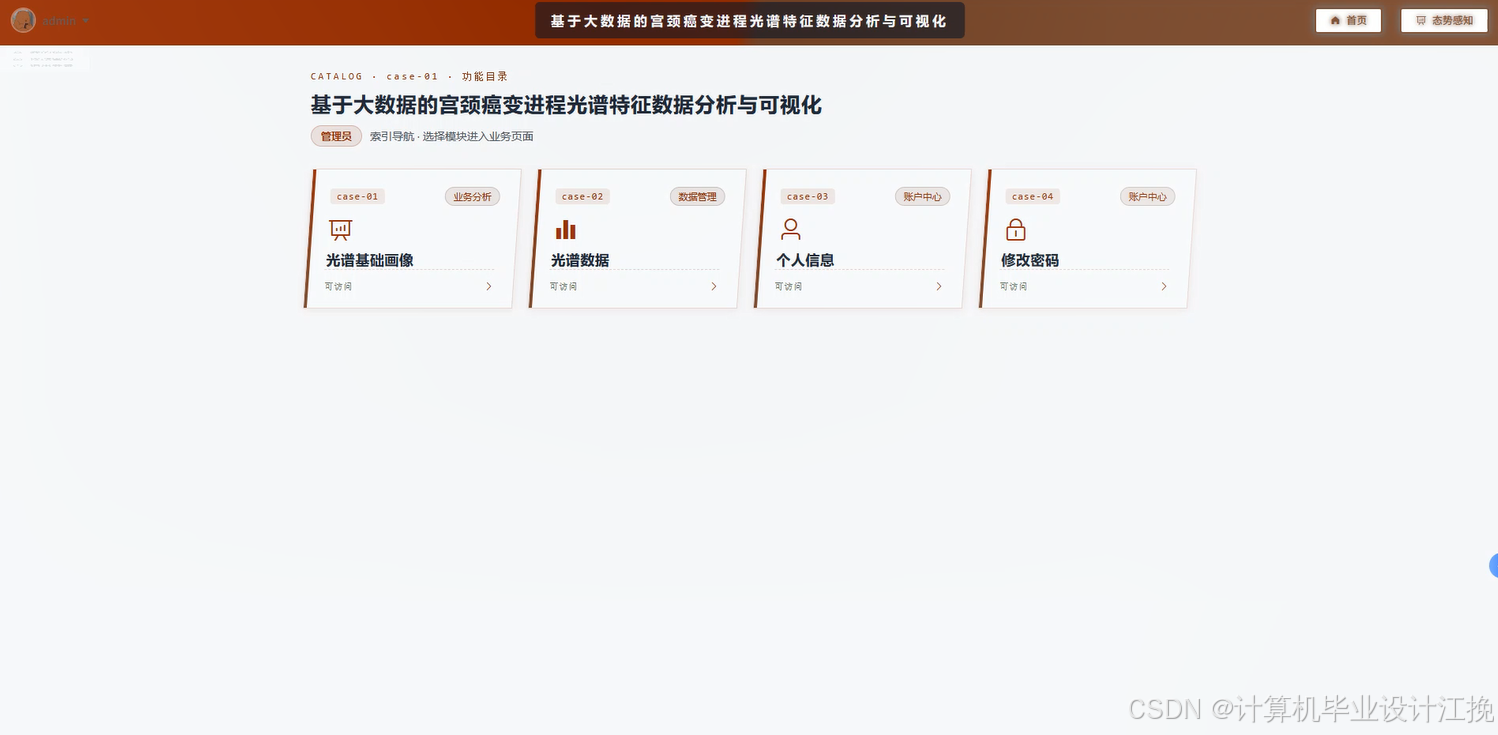Click the 数据管理 tag on case-02
This screenshot has height=735, width=1498.
697,197
